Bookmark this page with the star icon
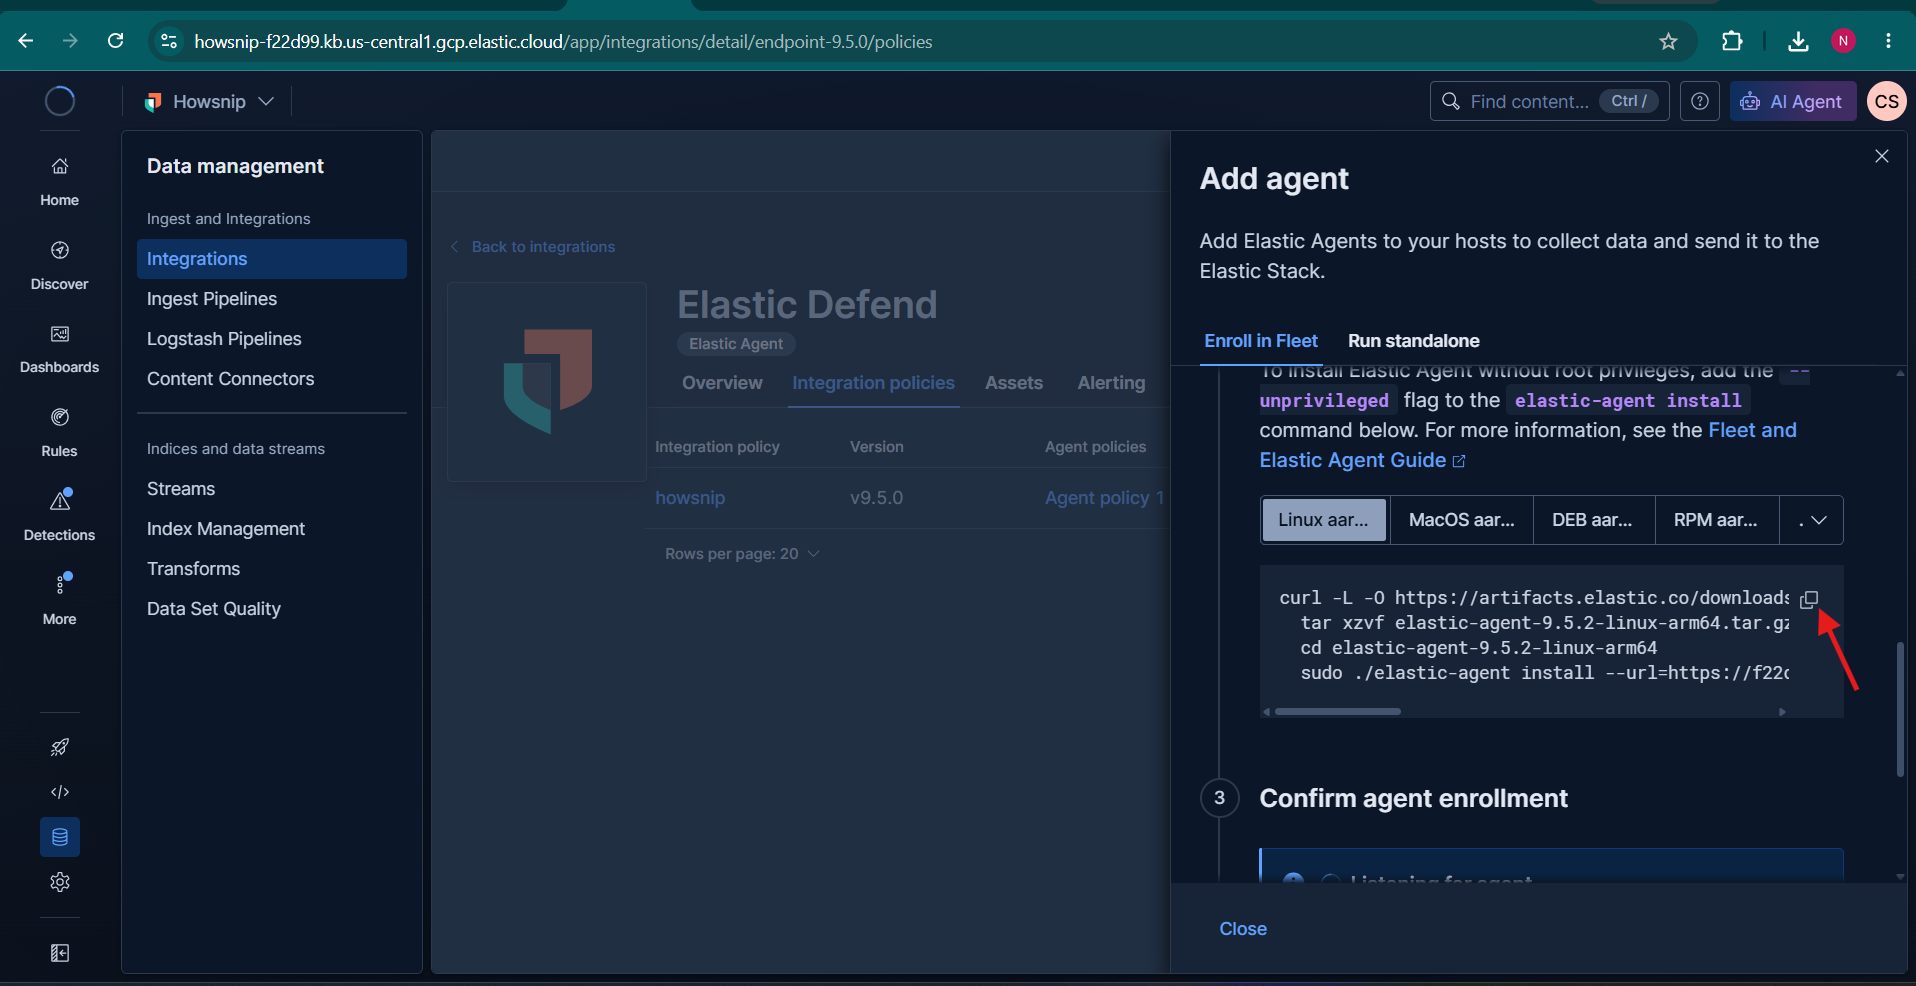Image resolution: width=1916 pixels, height=986 pixels. pos(1668,41)
